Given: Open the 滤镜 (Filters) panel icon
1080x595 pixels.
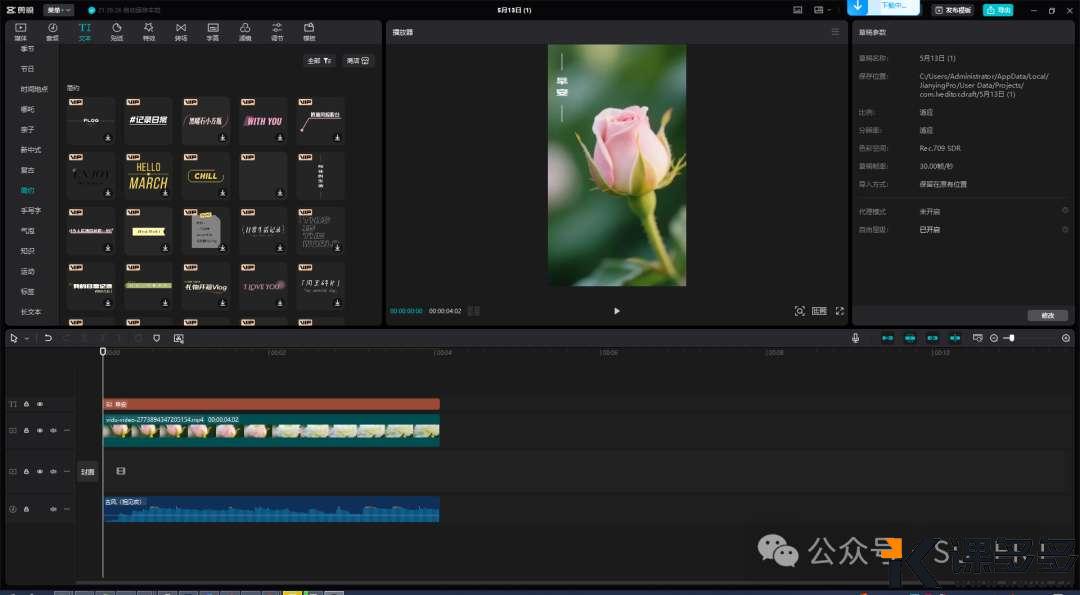Looking at the screenshot, I should pyautogui.click(x=244, y=31).
